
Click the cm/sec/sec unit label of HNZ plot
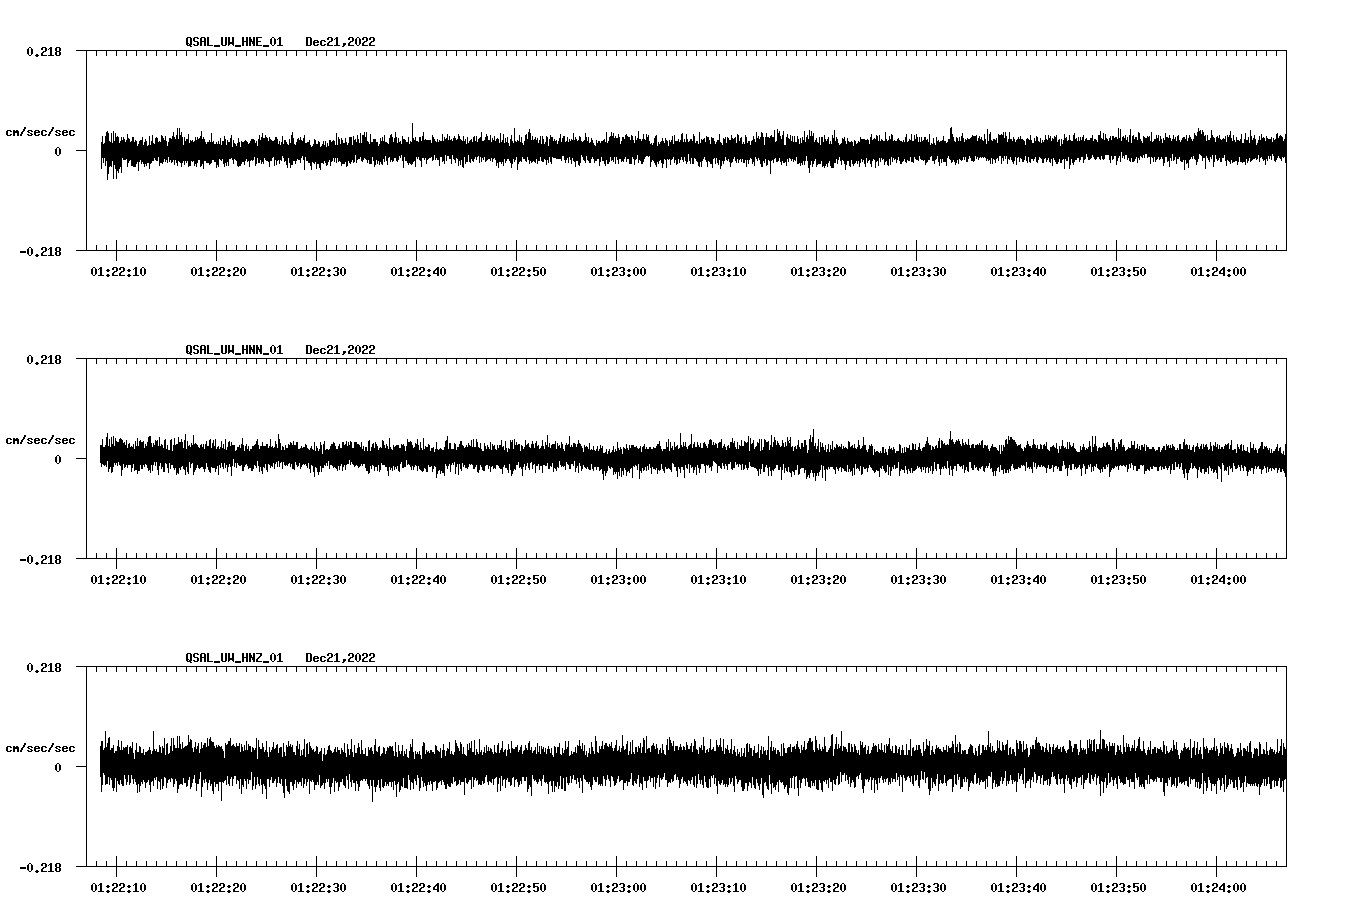coord(40,748)
